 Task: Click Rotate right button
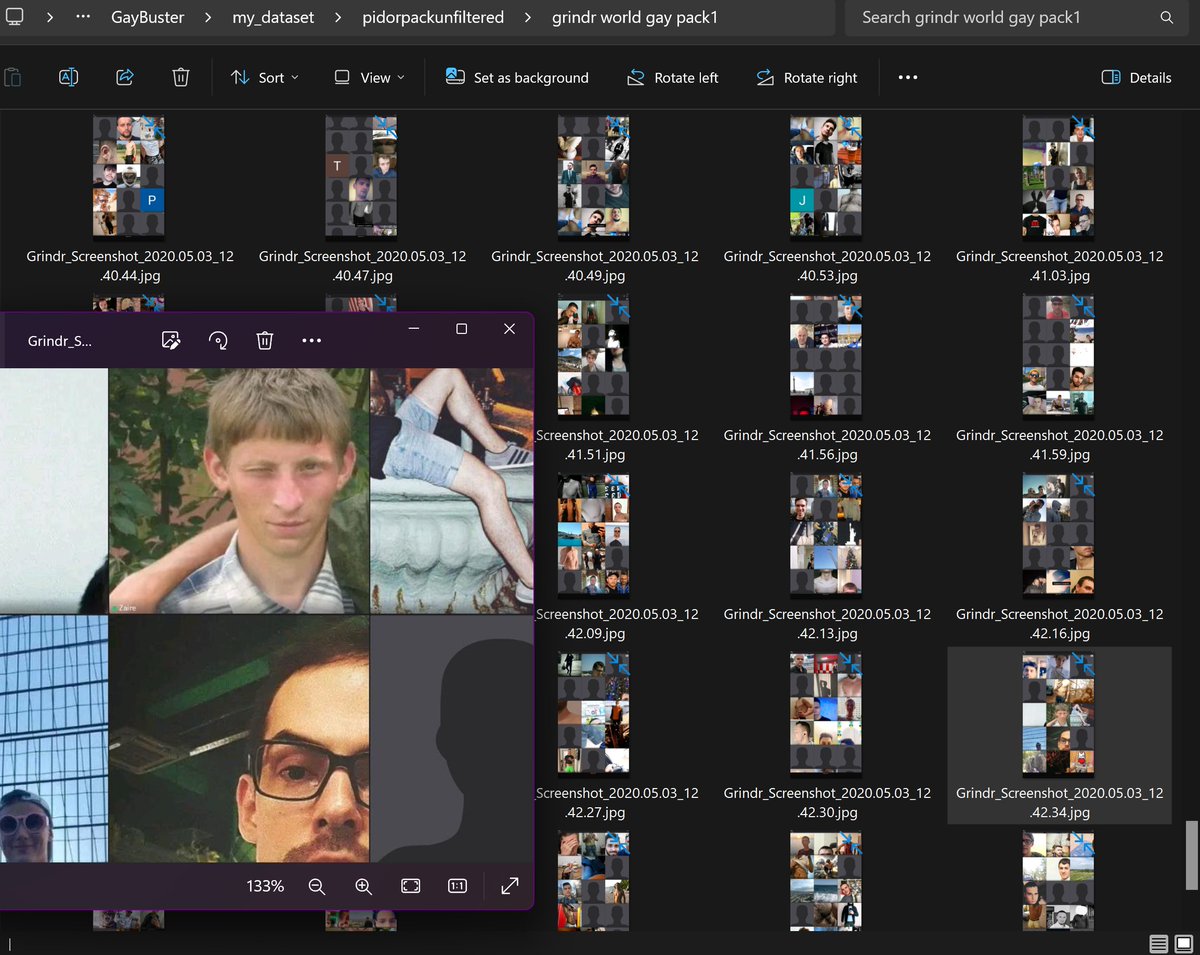click(807, 77)
